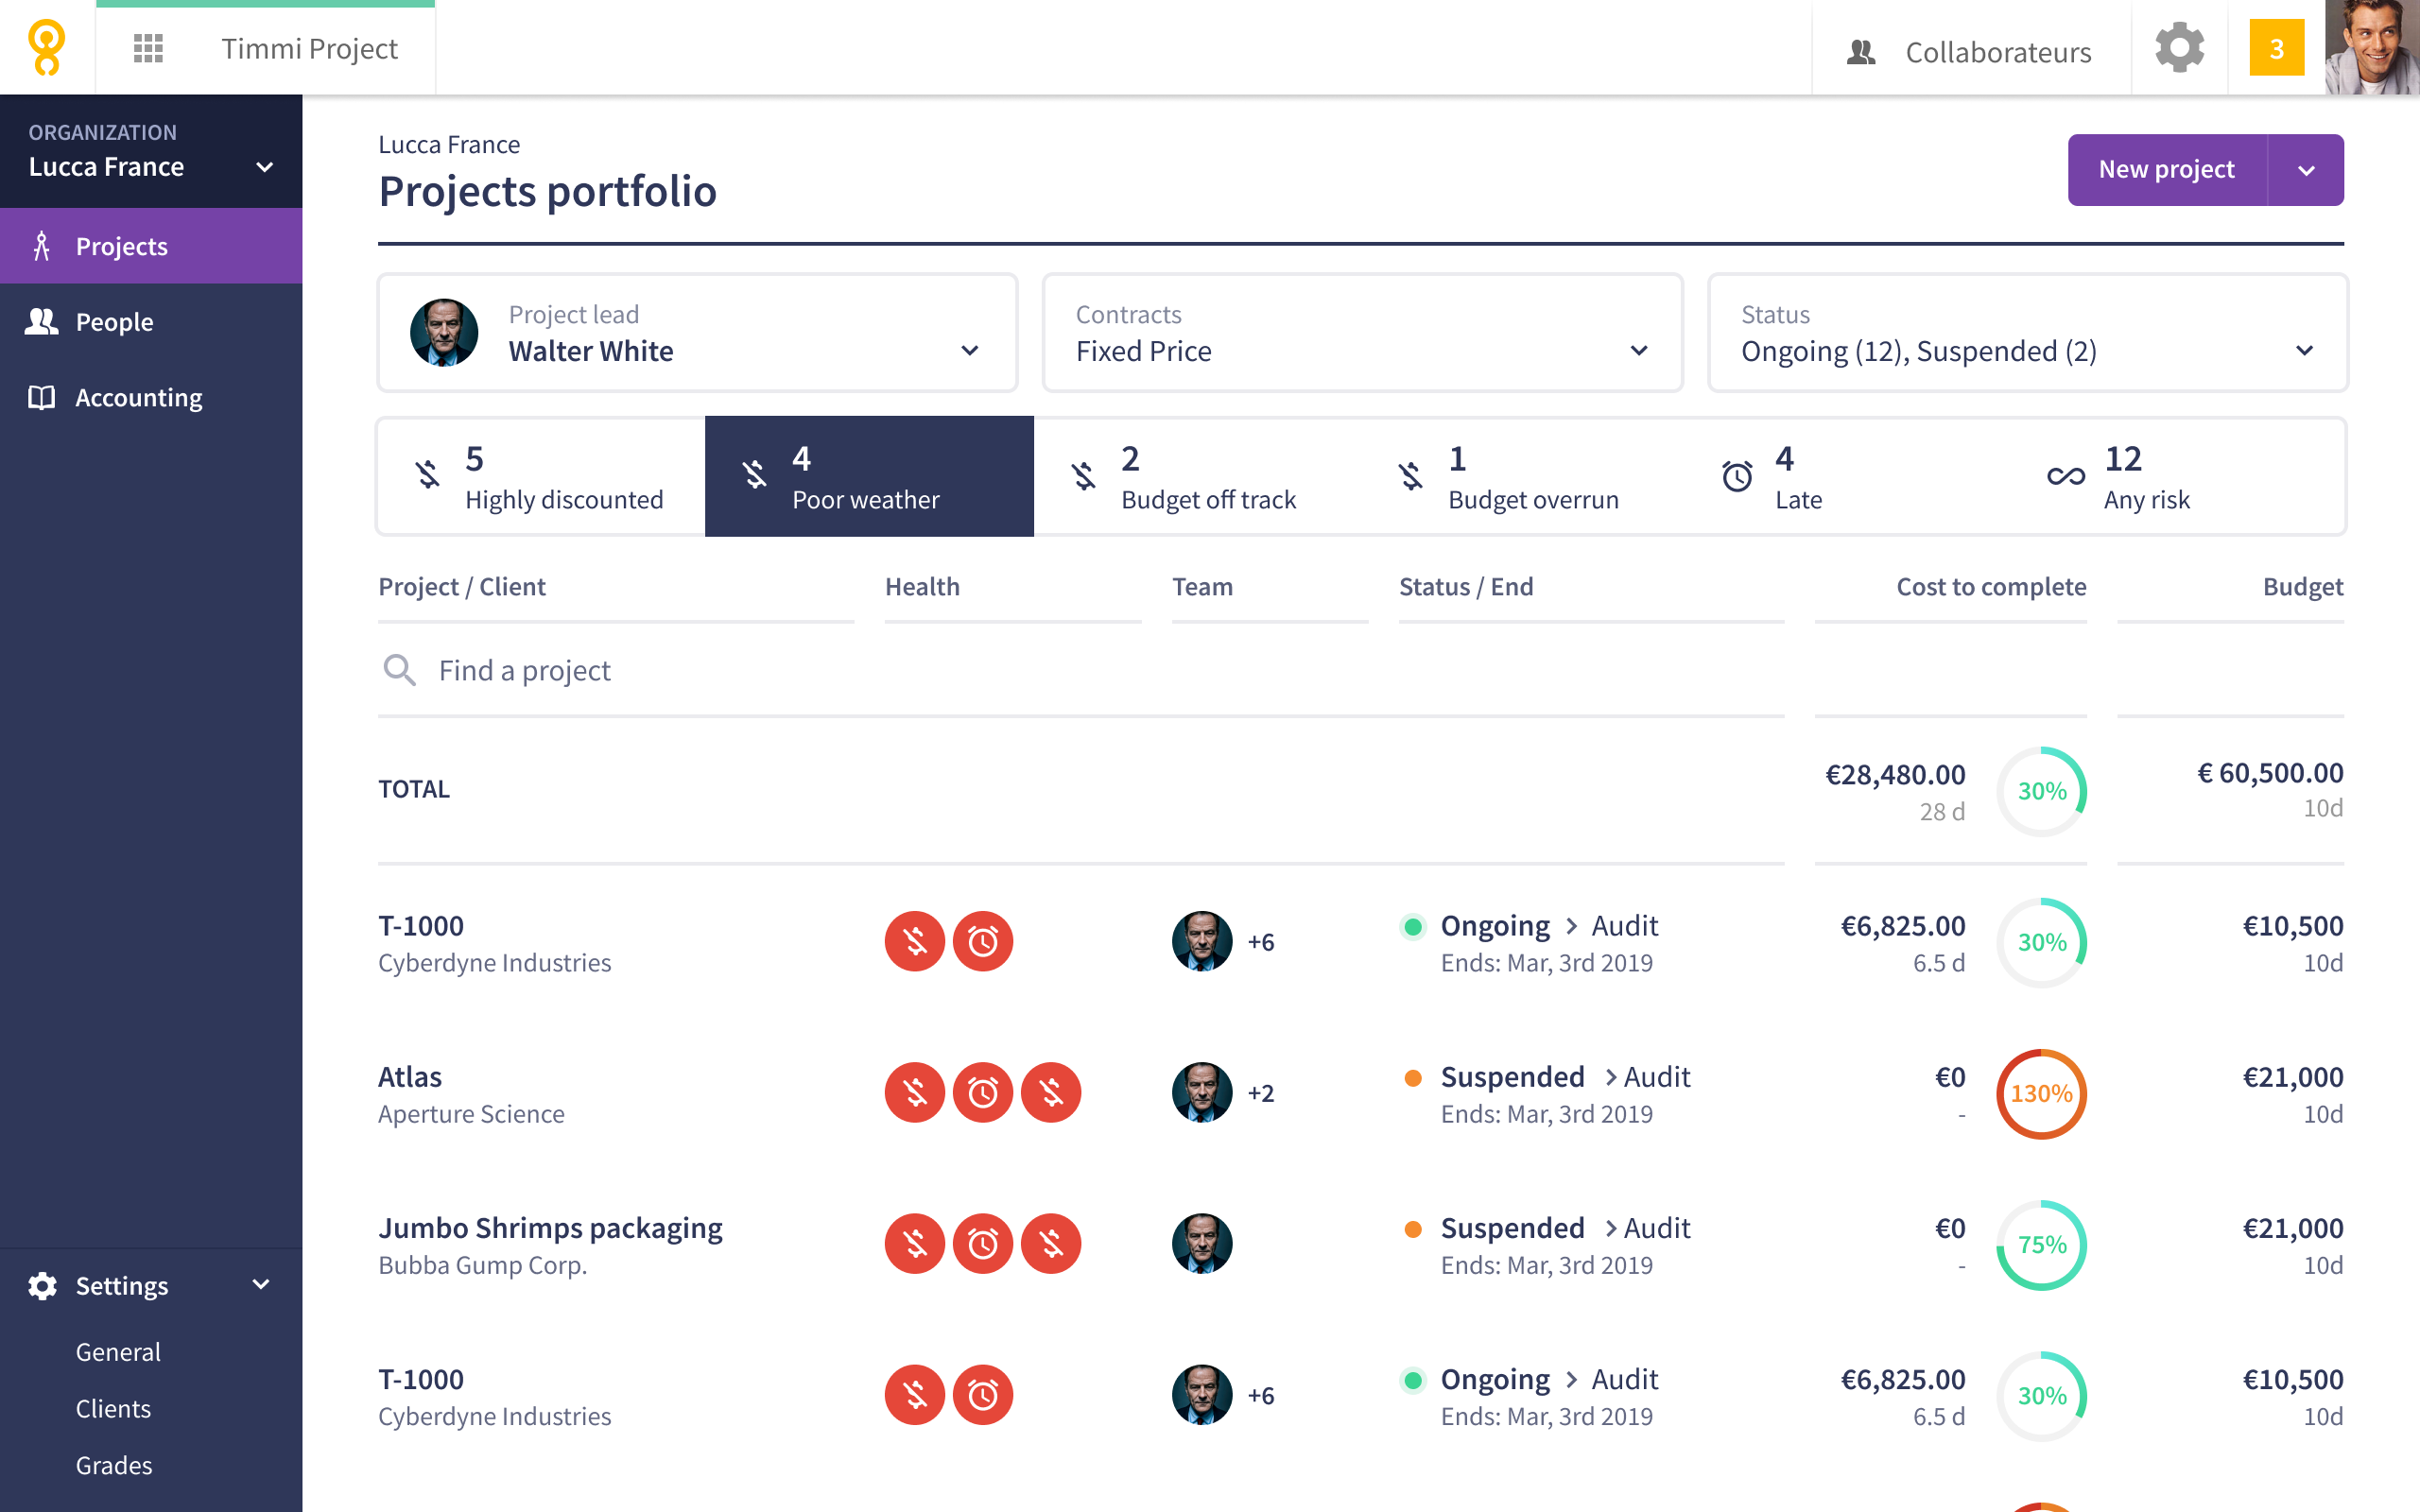Toggle the Highly discounted filter
The image size is (2420, 1512).
(541, 477)
